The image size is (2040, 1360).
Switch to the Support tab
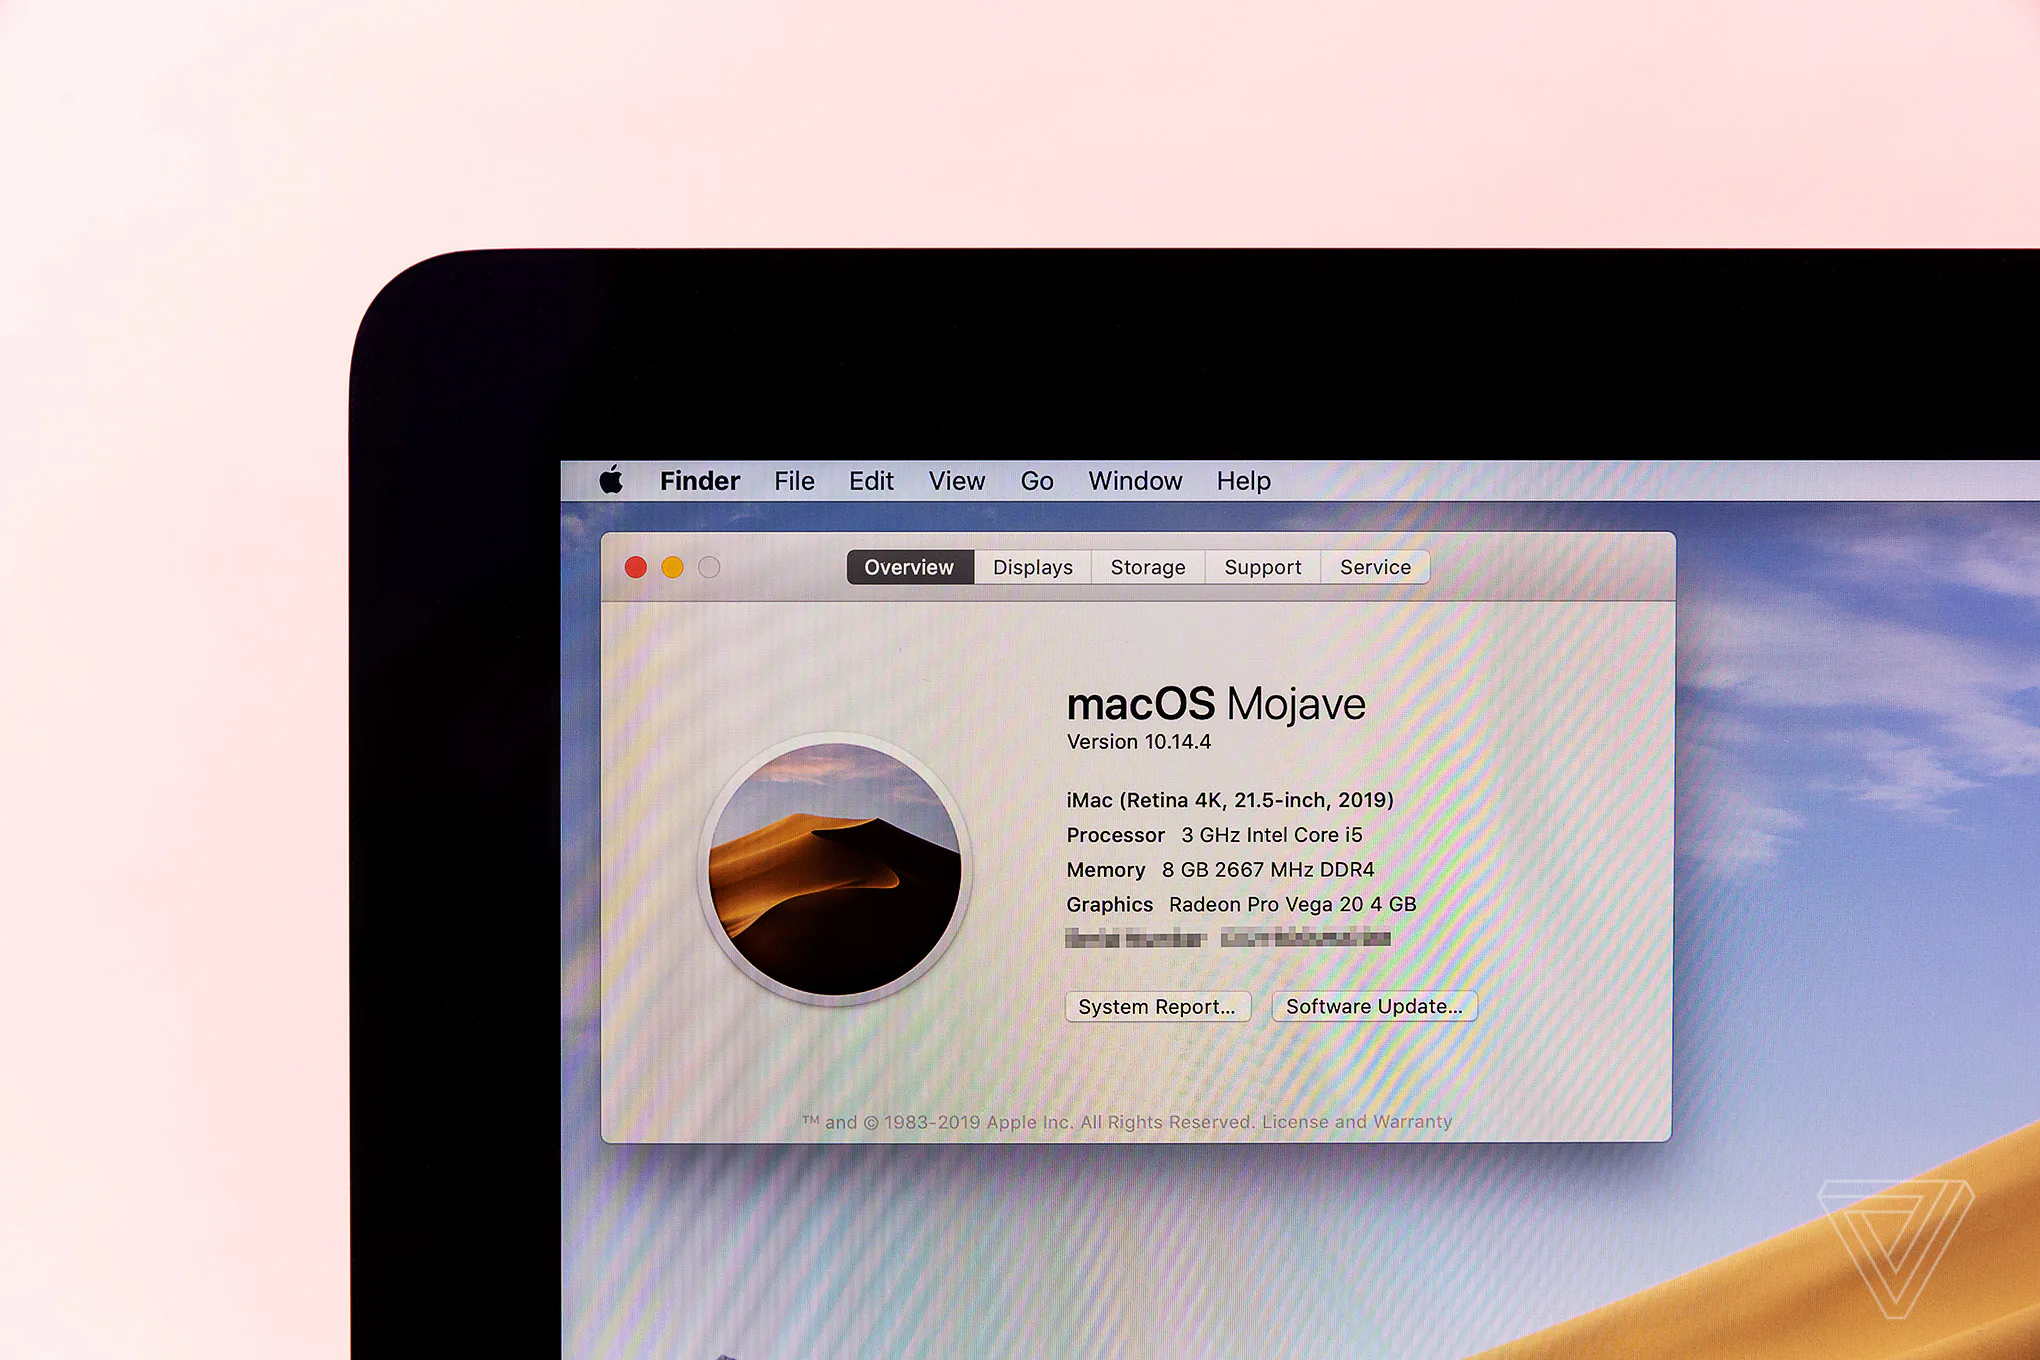1263,567
